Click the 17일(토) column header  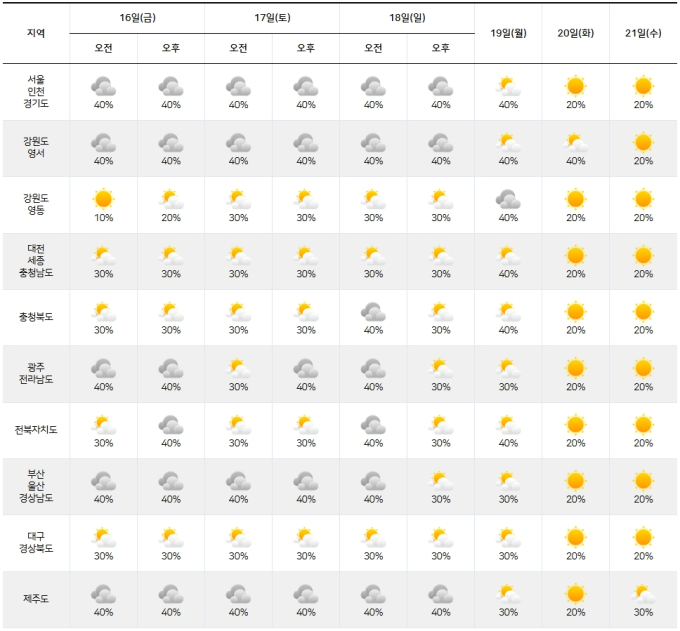coord(272,18)
